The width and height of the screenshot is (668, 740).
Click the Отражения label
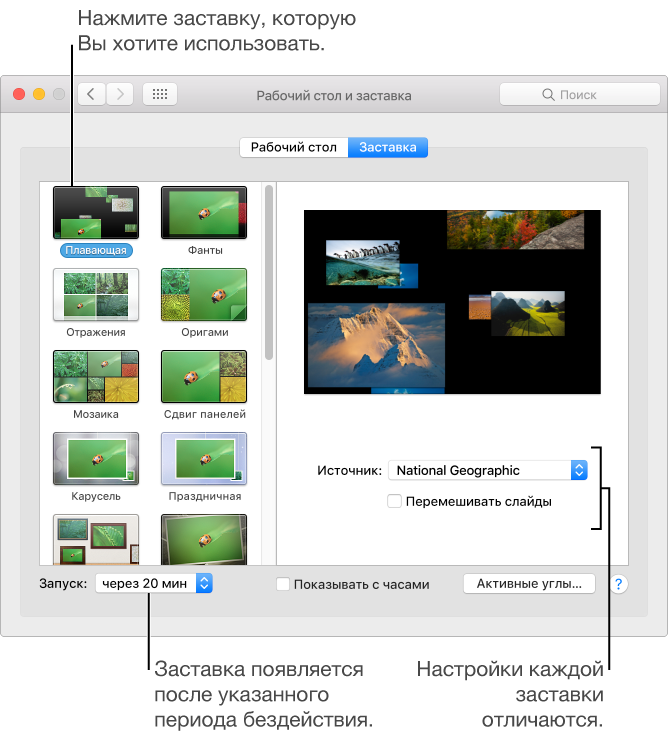point(96,332)
